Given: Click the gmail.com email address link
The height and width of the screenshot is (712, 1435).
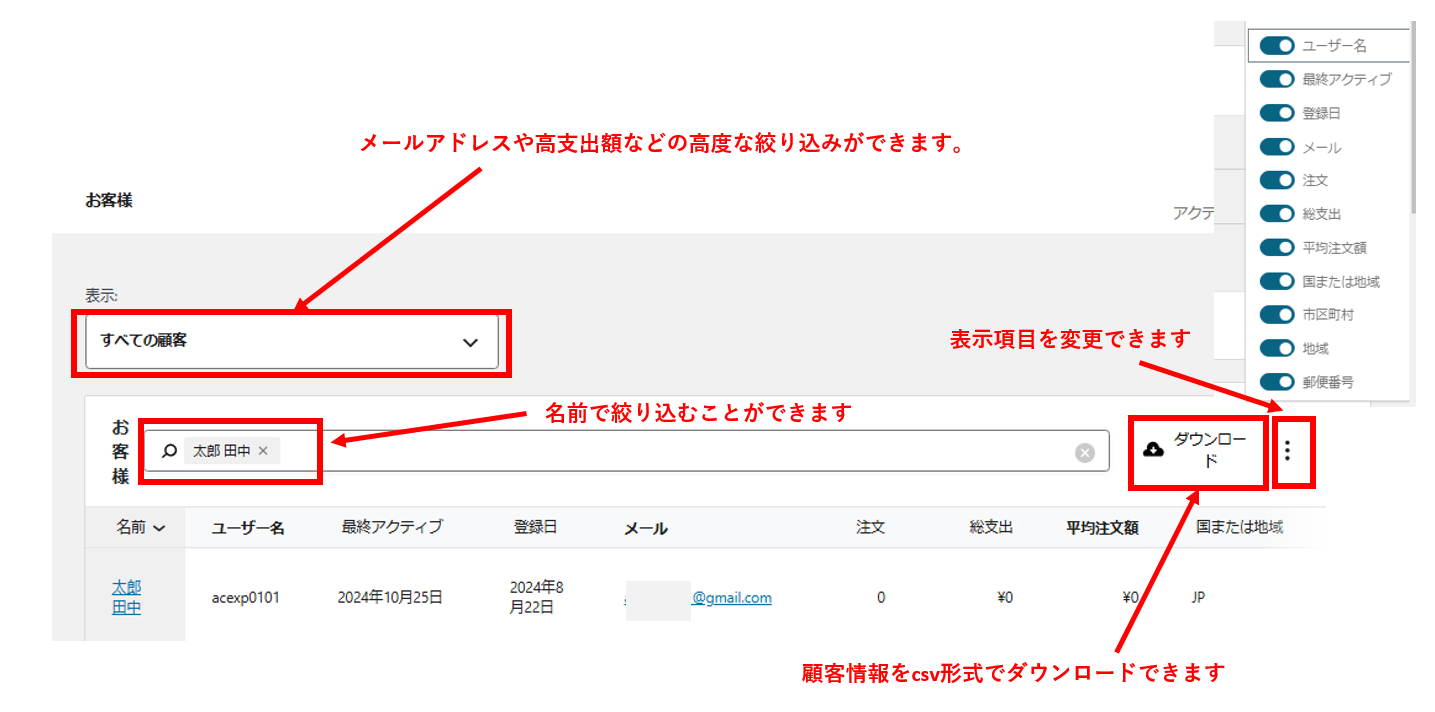Looking at the screenshot, I should (731, 598).
